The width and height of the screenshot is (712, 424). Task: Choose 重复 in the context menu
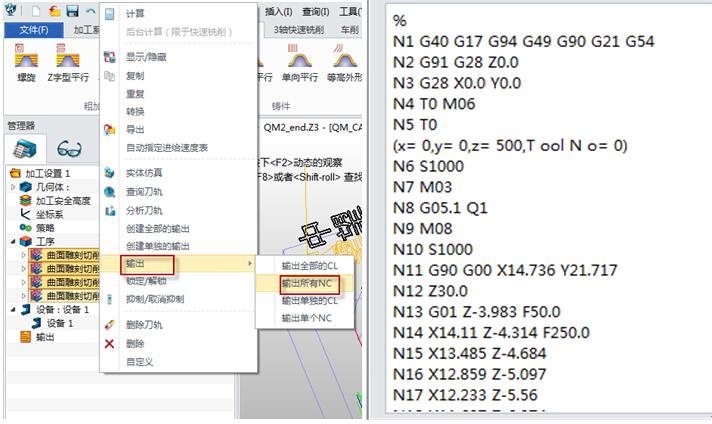135,94
